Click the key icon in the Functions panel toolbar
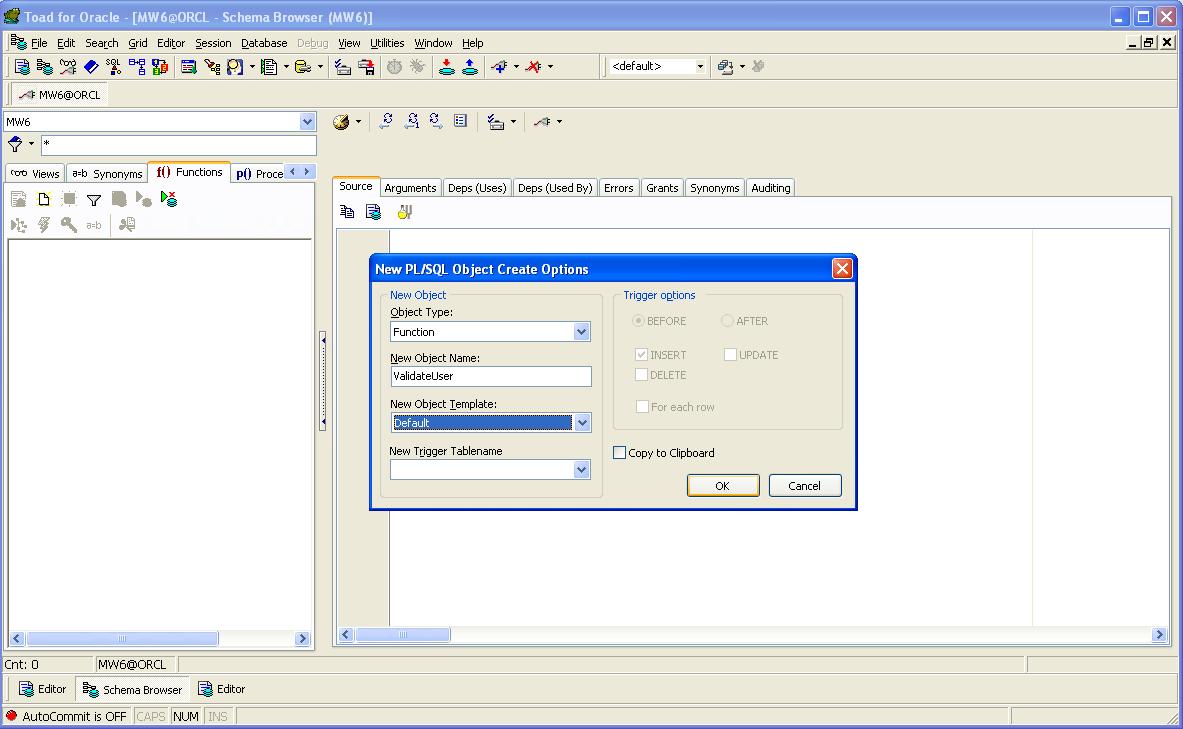This screenshot has width=1183, height=729. (67, 224)
